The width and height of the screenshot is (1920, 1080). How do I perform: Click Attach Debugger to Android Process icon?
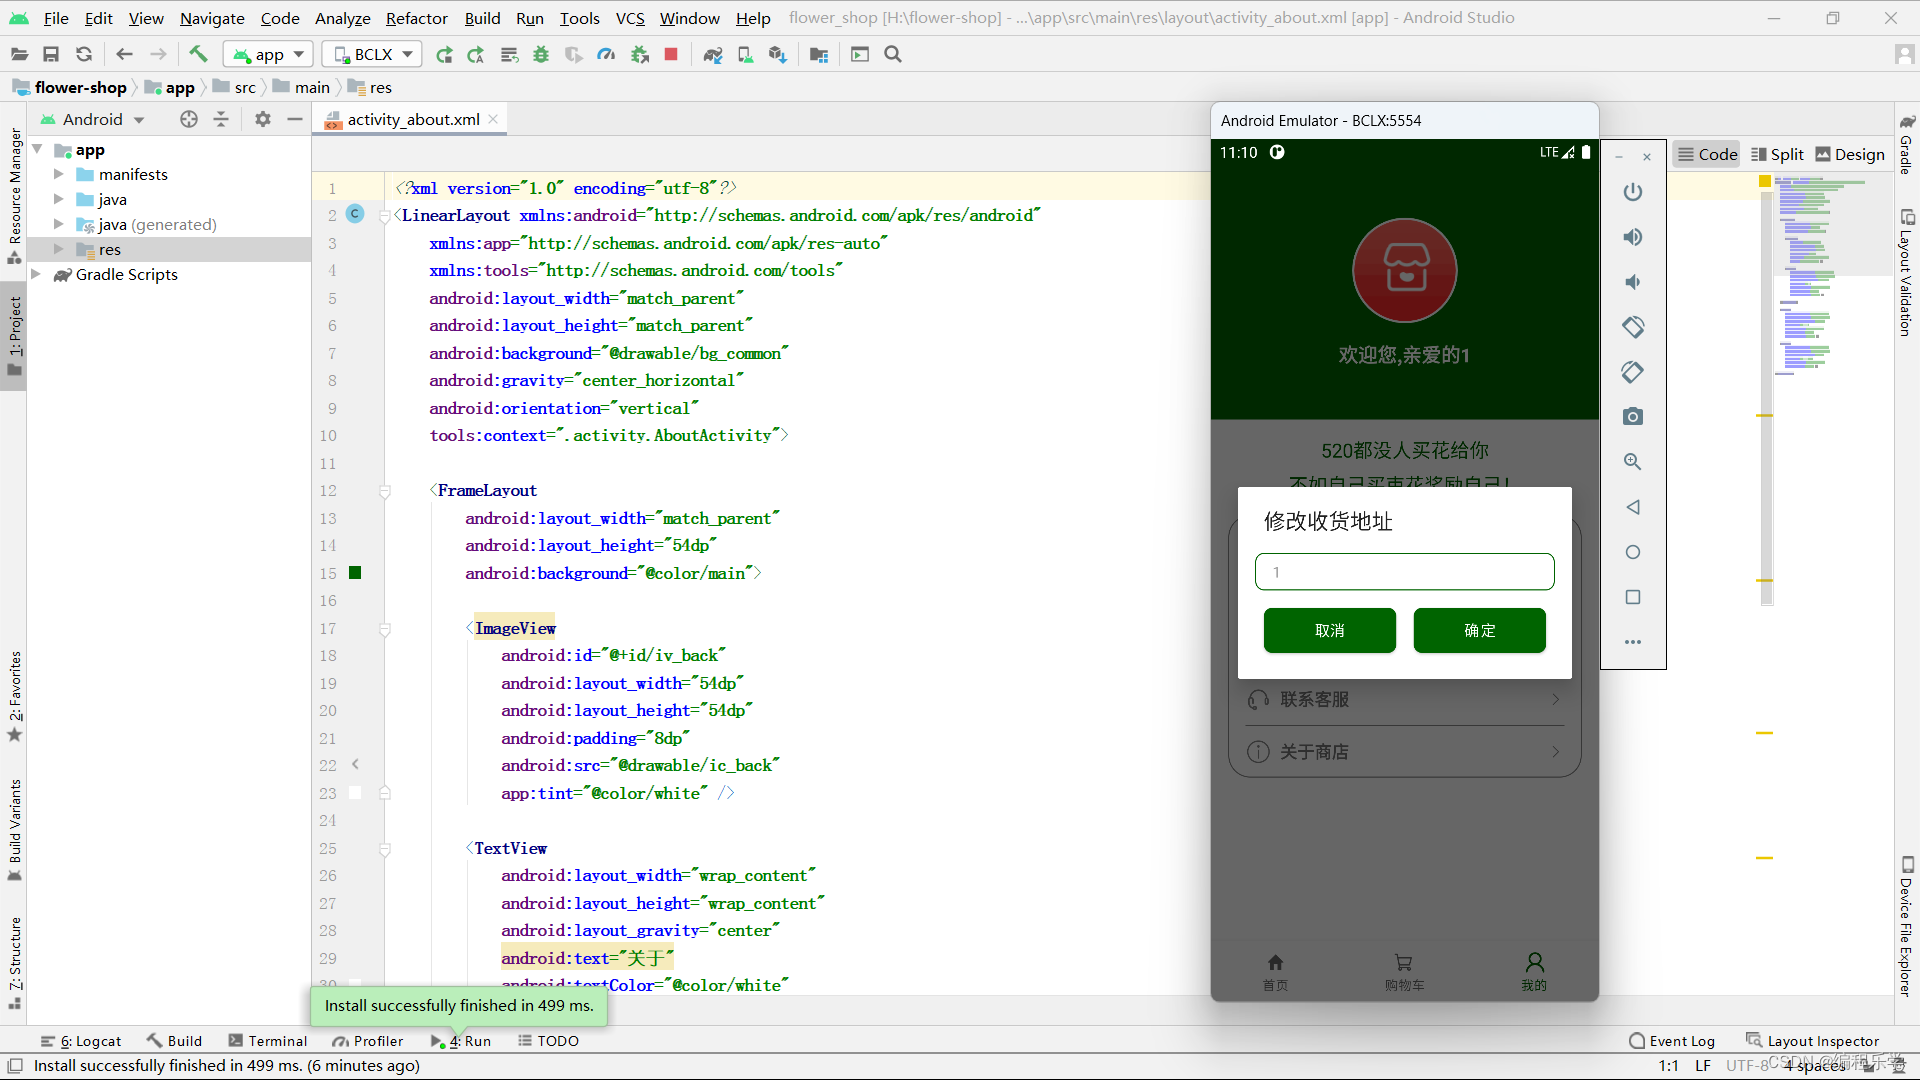click(640, 54)
